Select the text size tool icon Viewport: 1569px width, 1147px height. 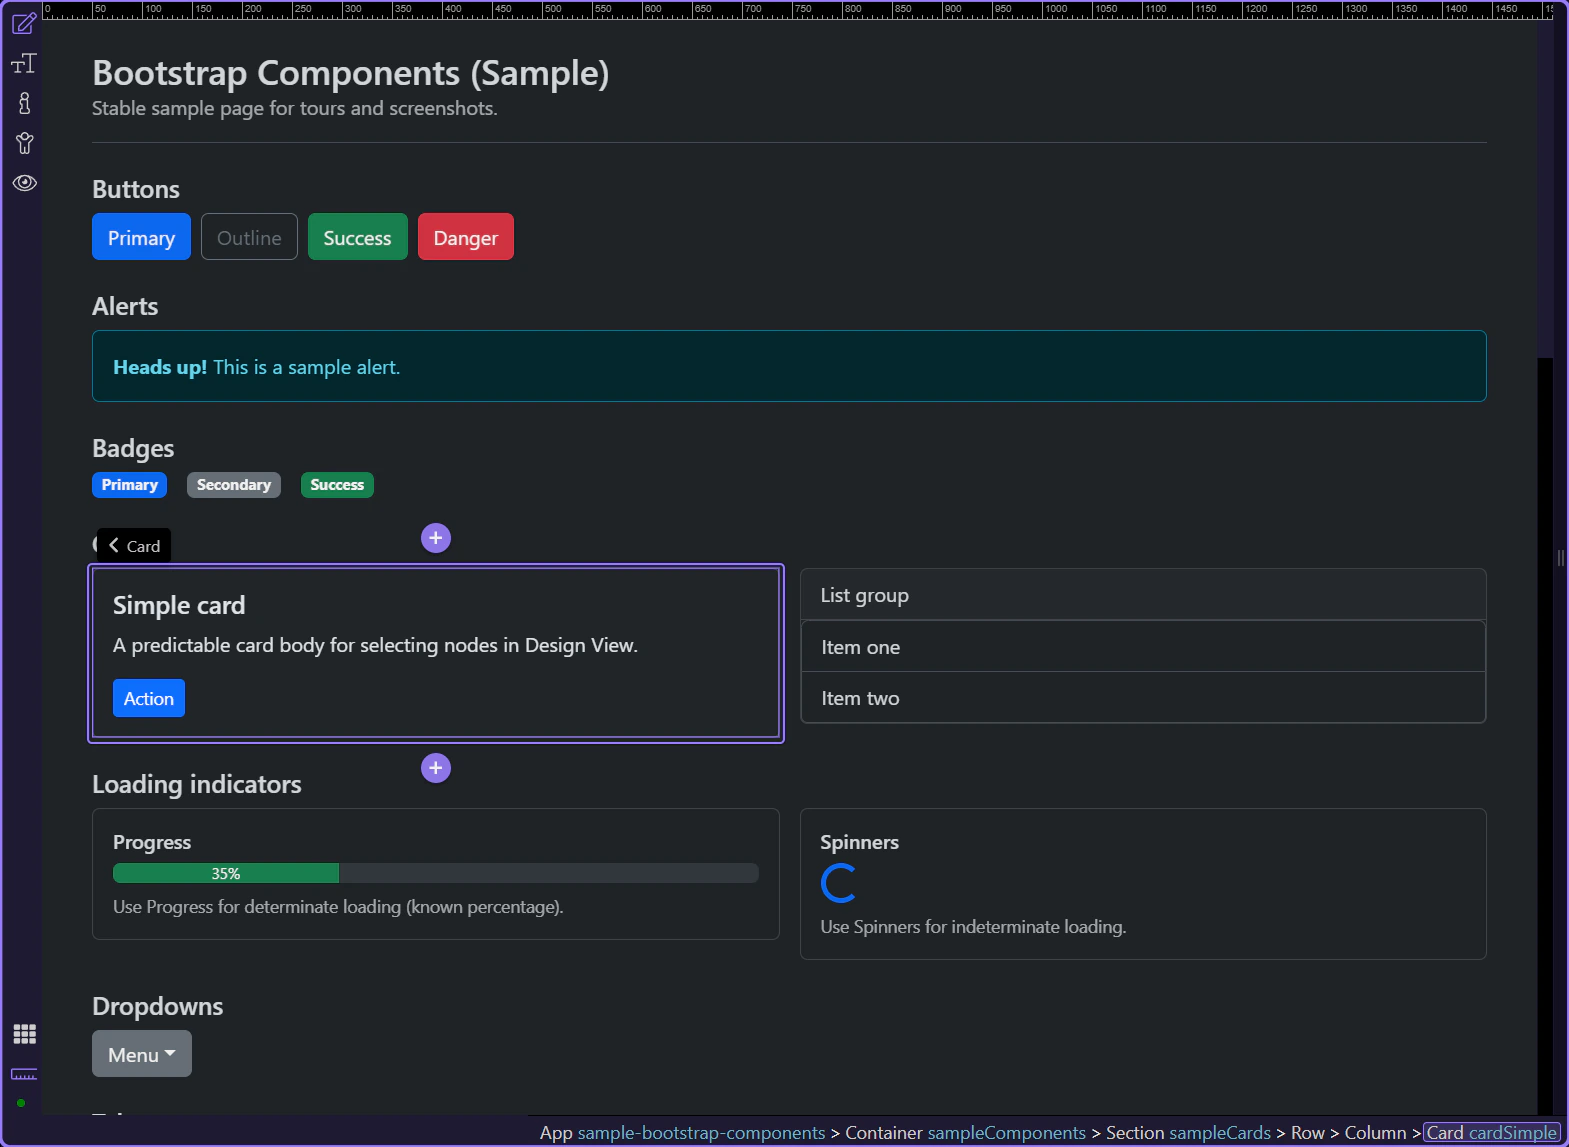24,64
